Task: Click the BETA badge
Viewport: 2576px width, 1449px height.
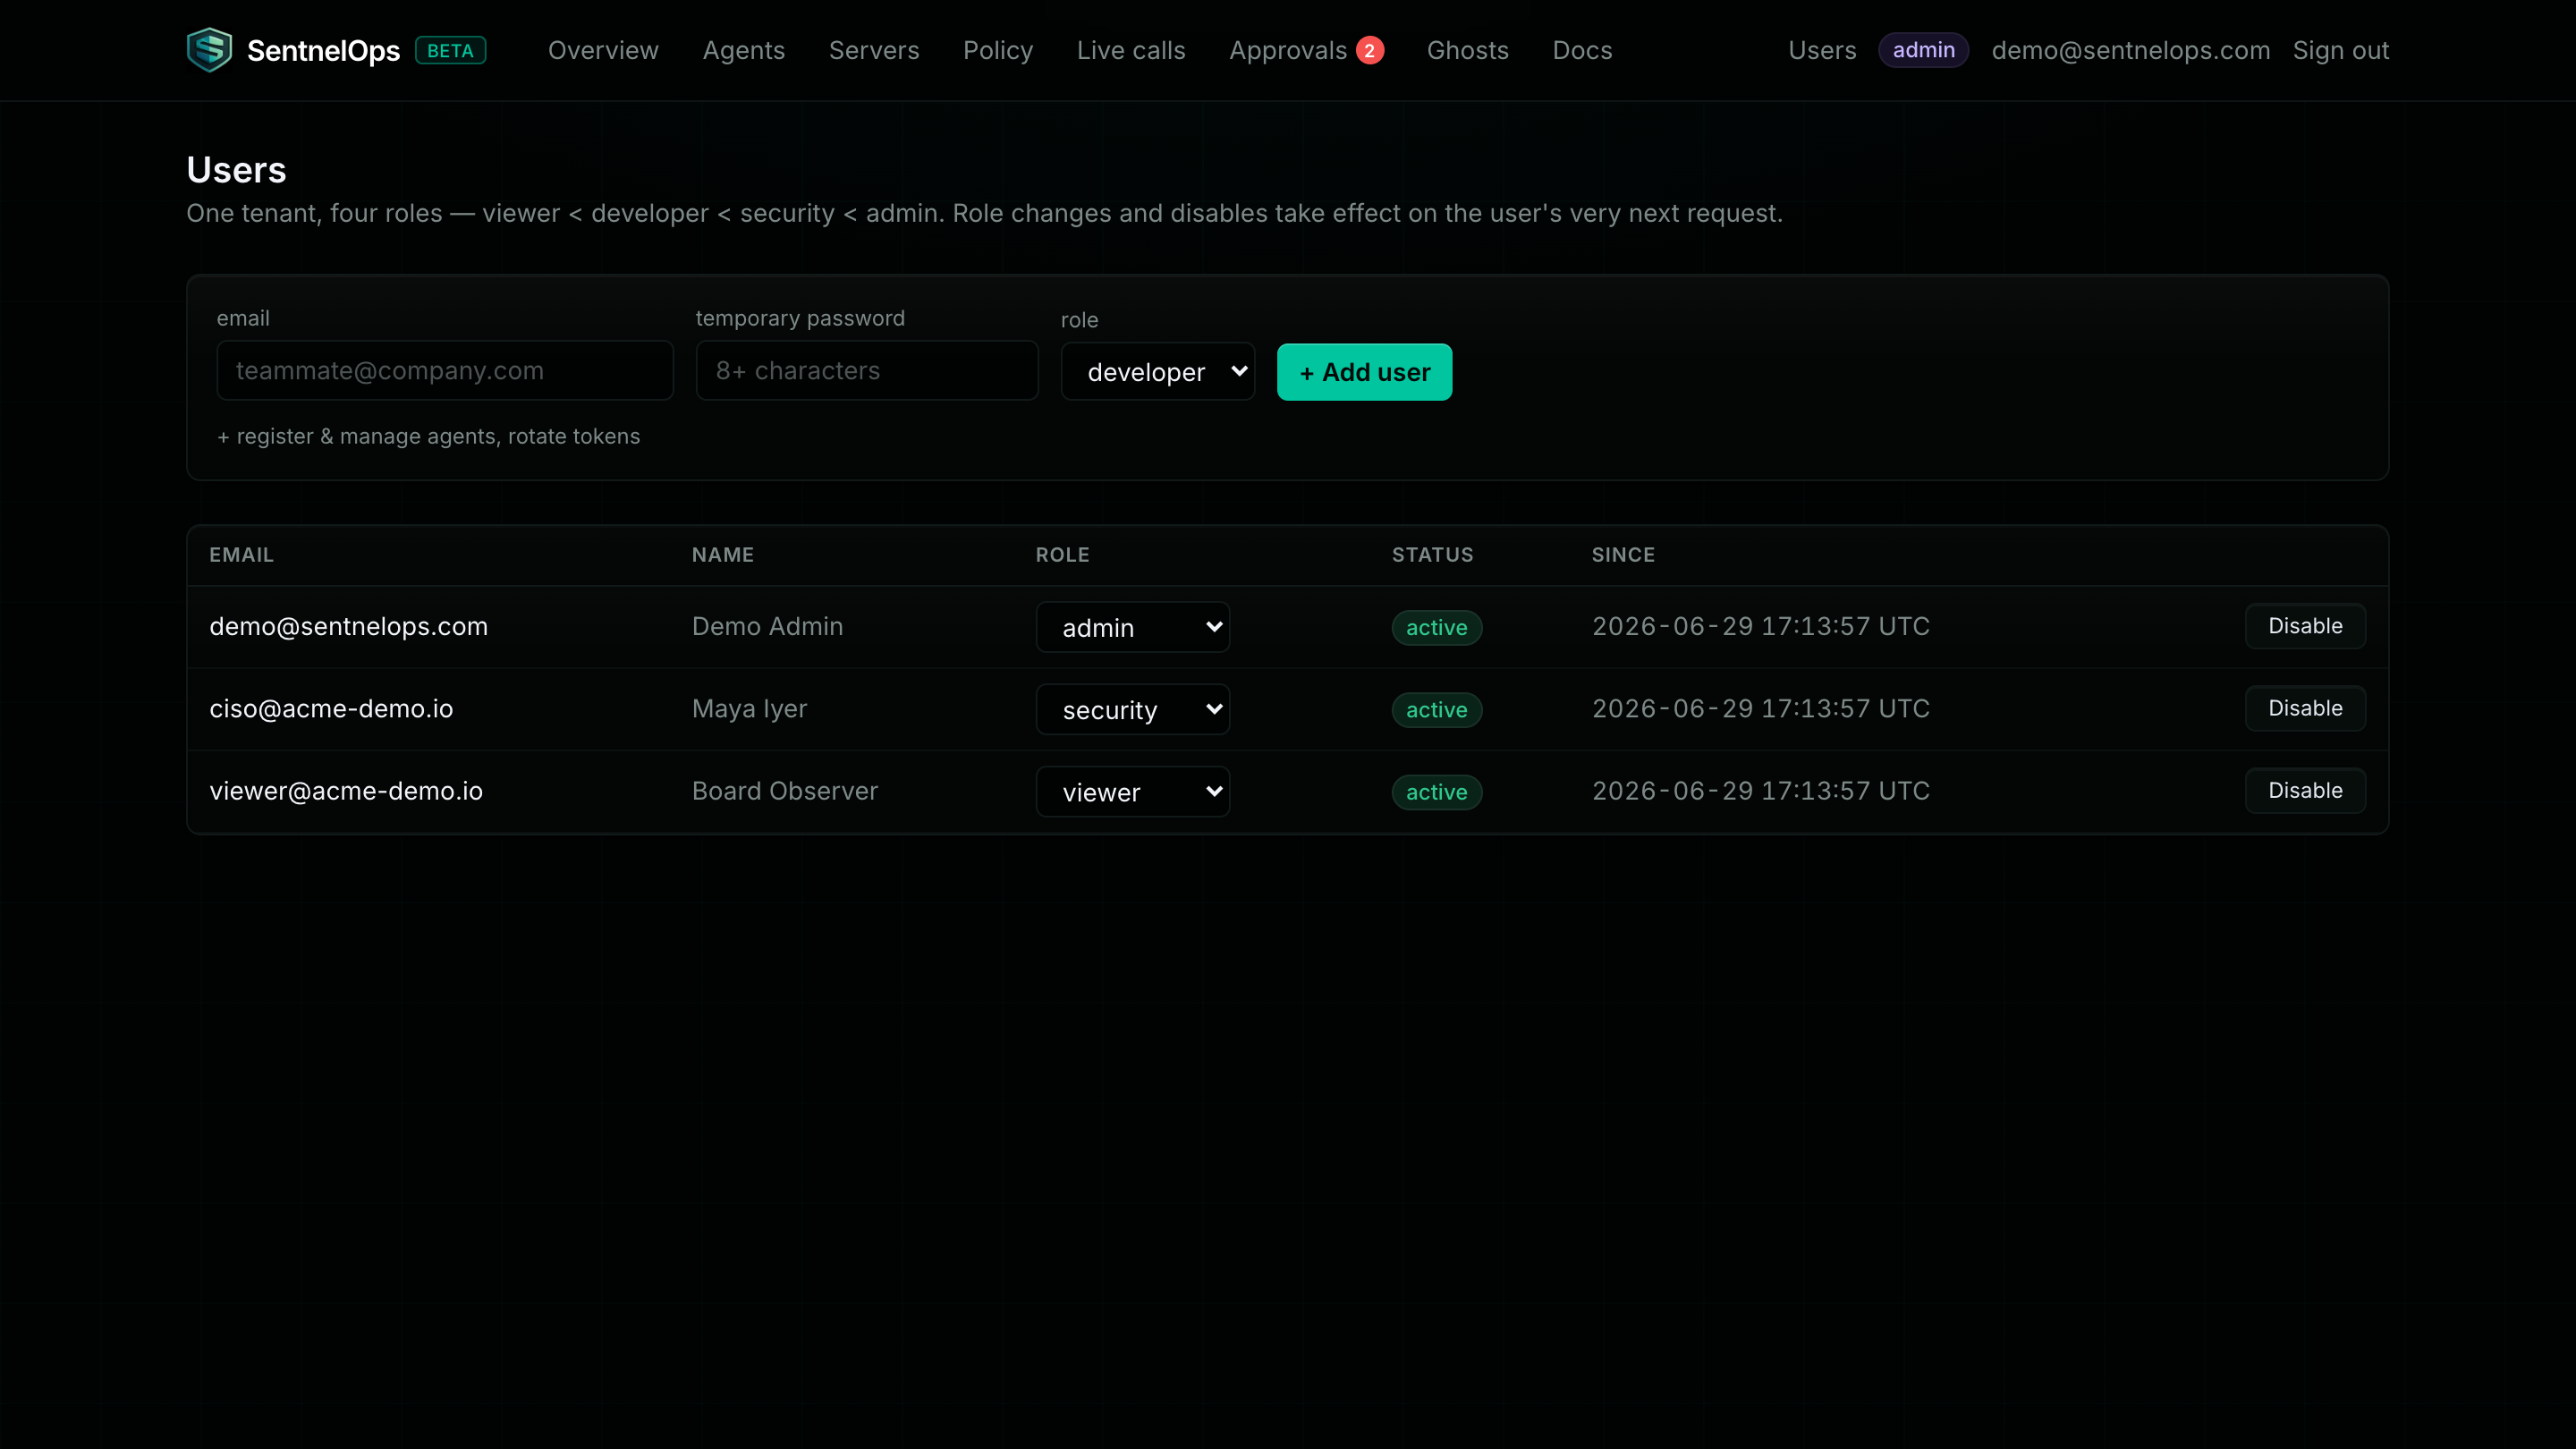Action: 451,51
